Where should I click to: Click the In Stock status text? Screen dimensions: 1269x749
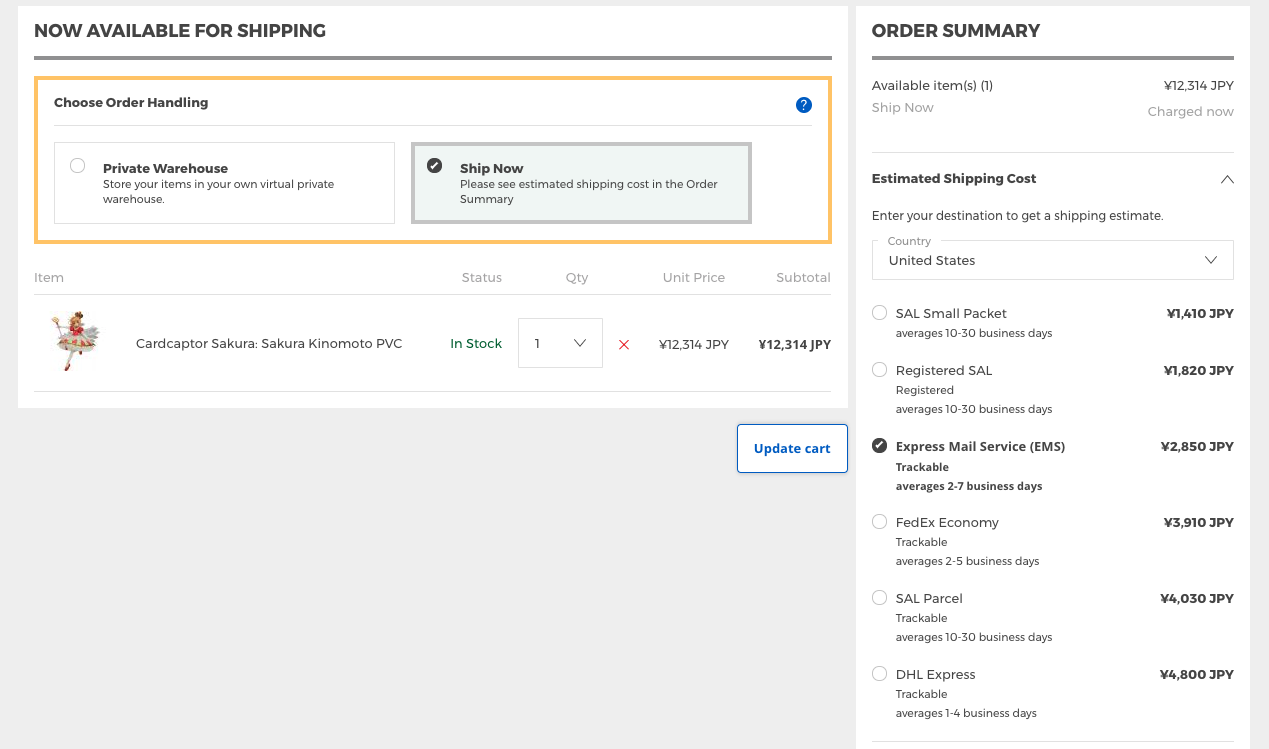pos(476,344)
